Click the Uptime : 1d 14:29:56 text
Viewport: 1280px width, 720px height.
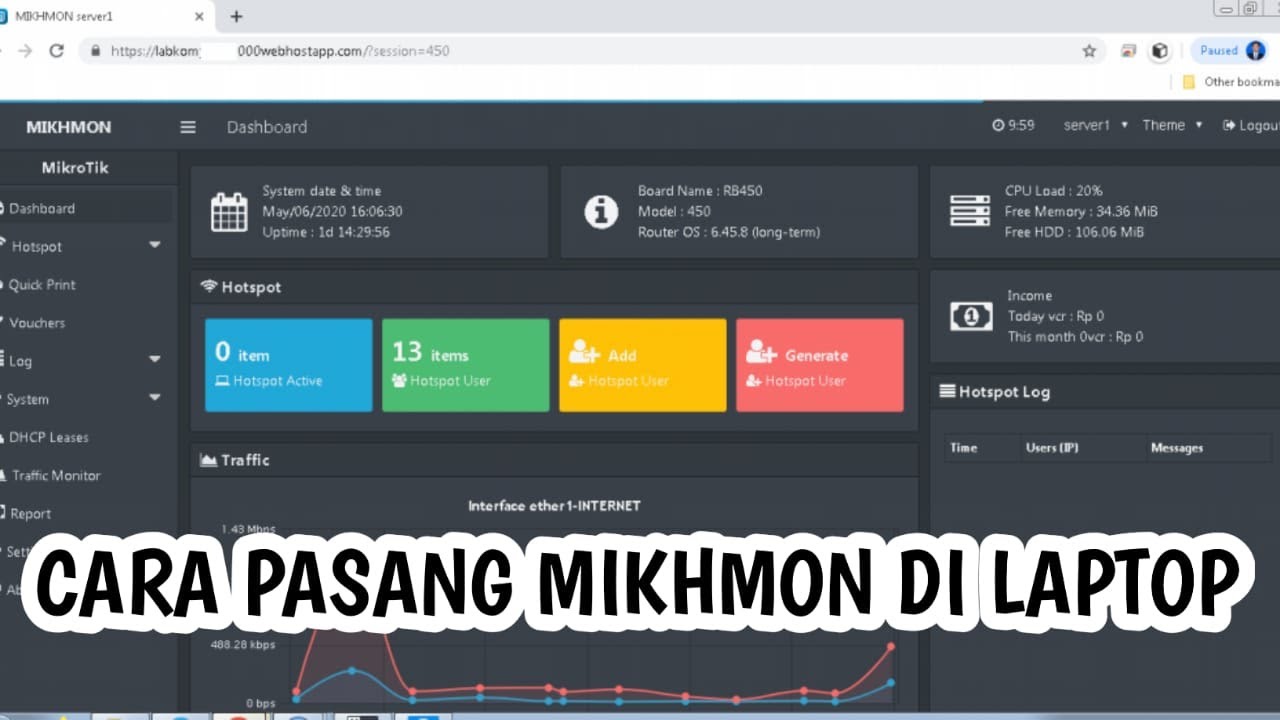point(326,232)
